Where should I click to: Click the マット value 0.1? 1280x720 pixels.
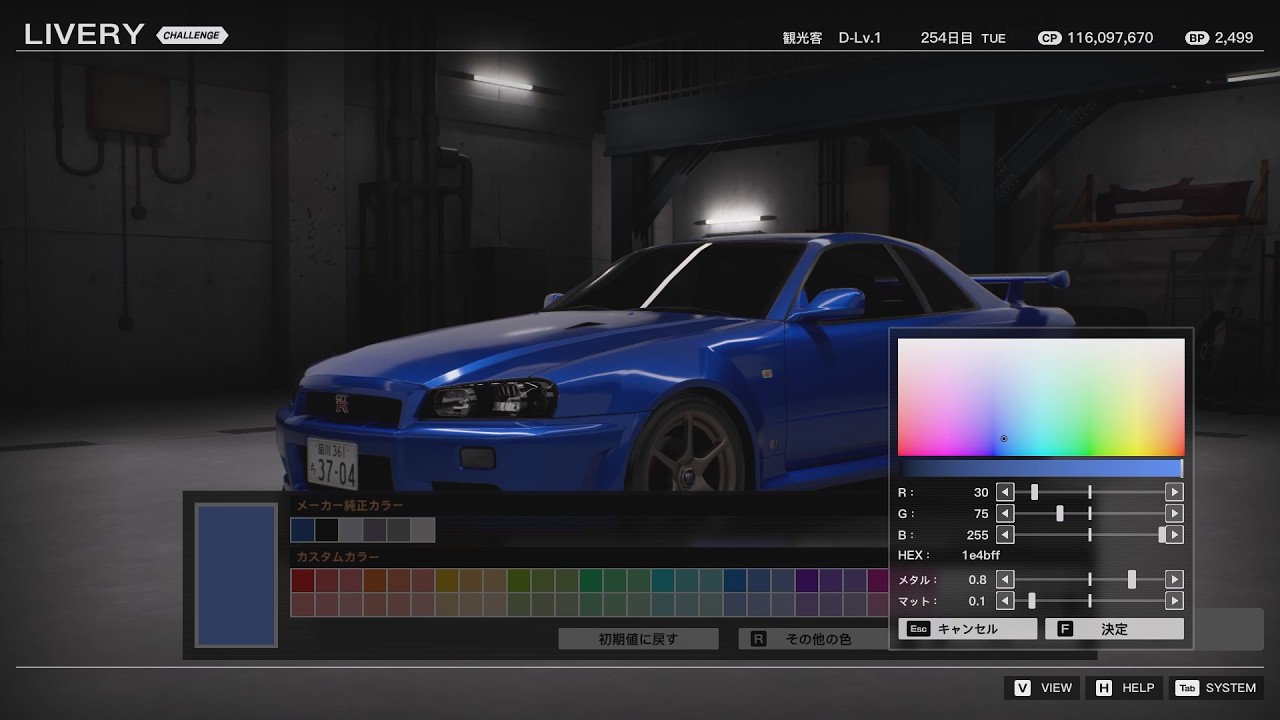point(977,601)
